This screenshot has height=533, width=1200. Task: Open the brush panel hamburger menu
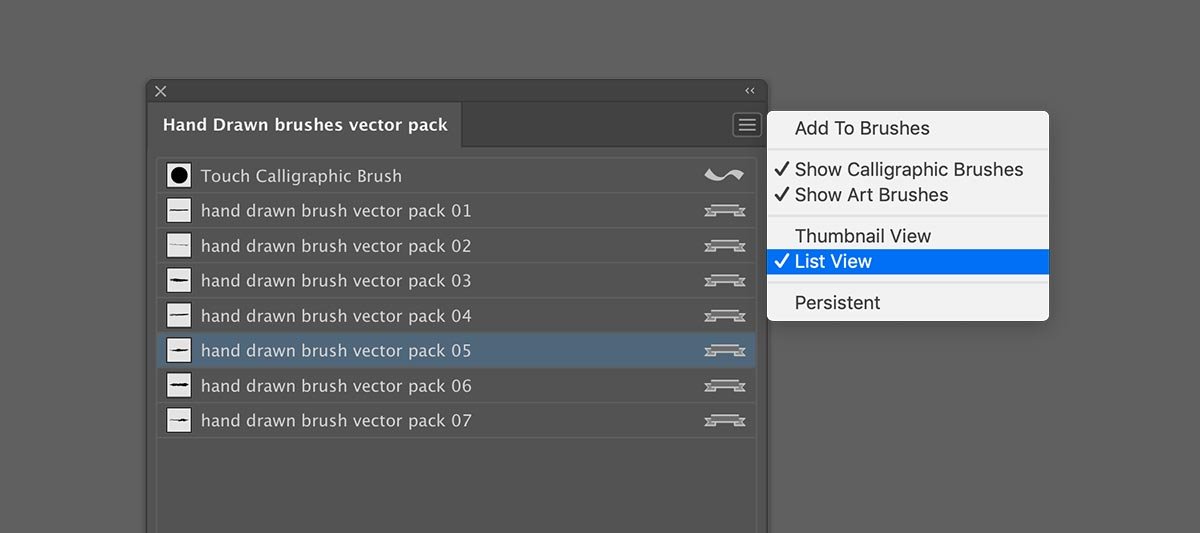click(747, 125)
